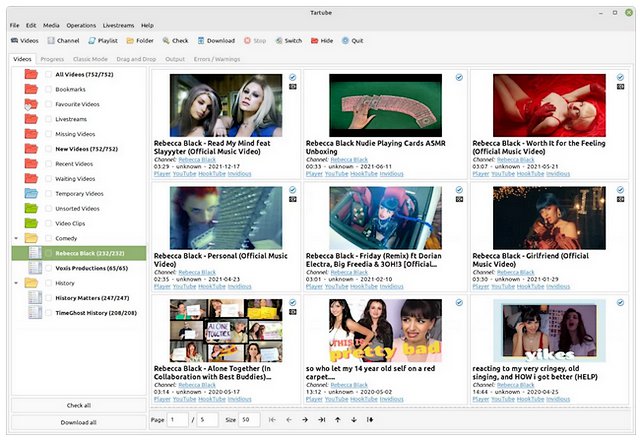Image resolution: width=640 pixels, height=440 pixels.
Task: Open the Operations menu
Action: tap(81, 25)
